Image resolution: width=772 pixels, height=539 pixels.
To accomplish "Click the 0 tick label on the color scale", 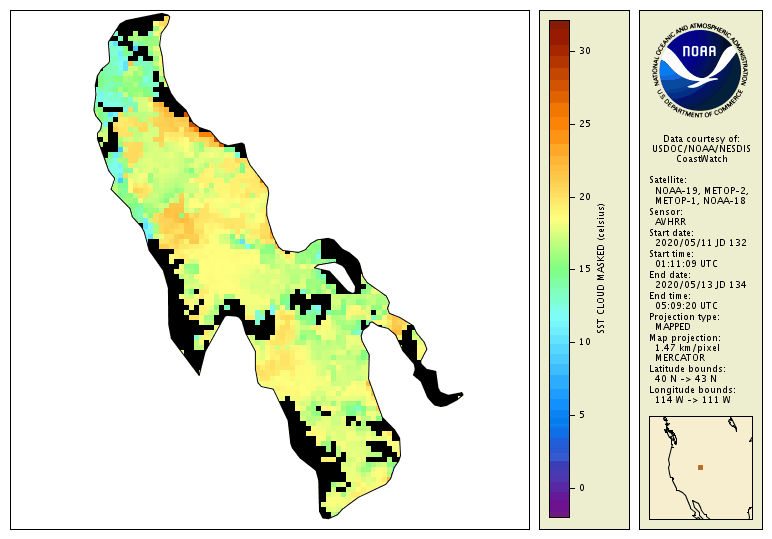I will 582,488.
